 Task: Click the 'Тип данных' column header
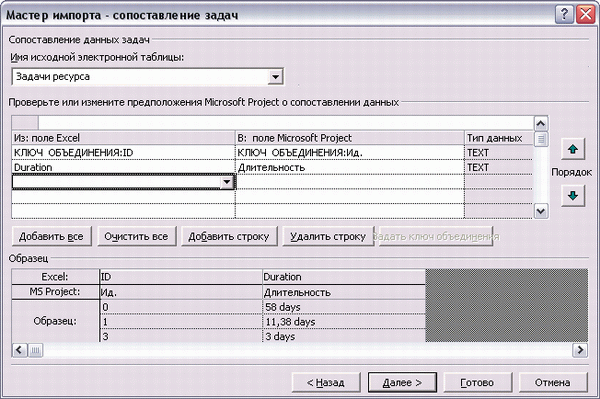pos(499,138)
